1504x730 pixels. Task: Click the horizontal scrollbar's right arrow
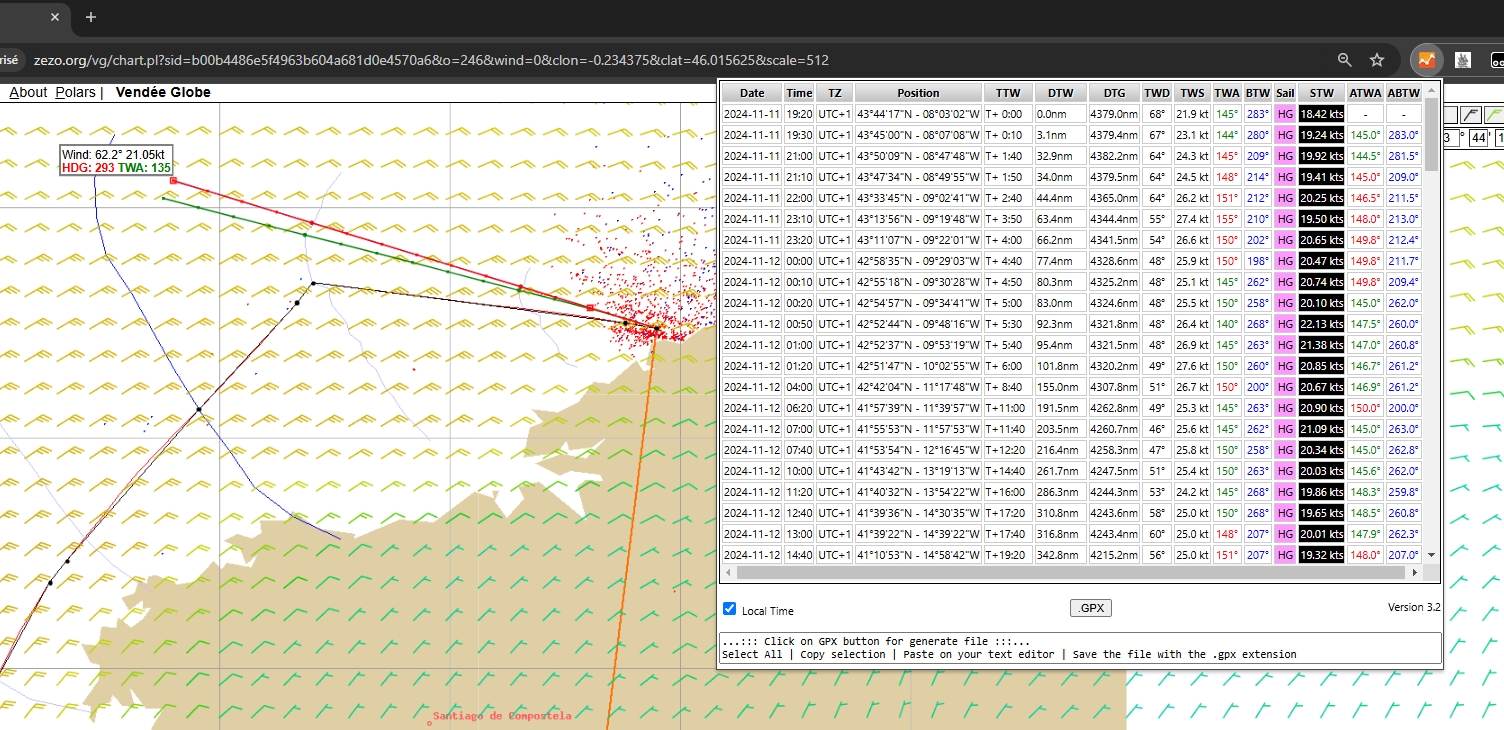1414,573
